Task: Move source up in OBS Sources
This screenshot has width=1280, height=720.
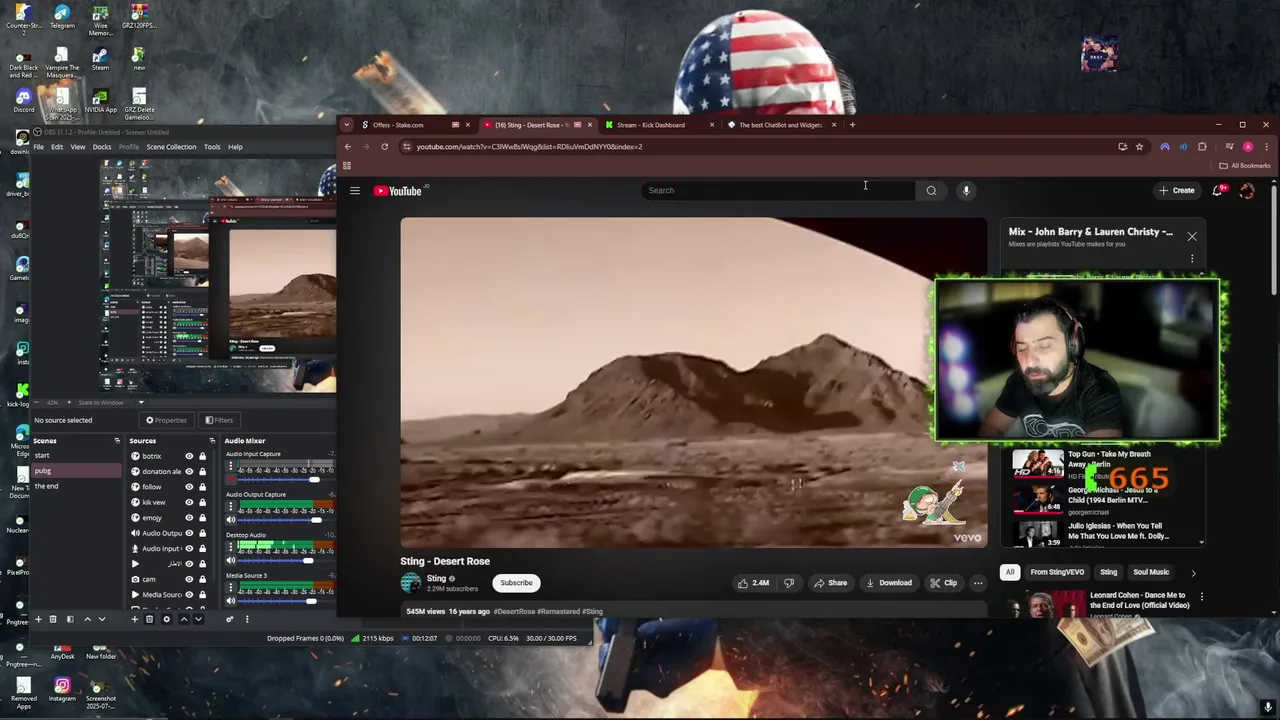Action: (x=184, y=619)
